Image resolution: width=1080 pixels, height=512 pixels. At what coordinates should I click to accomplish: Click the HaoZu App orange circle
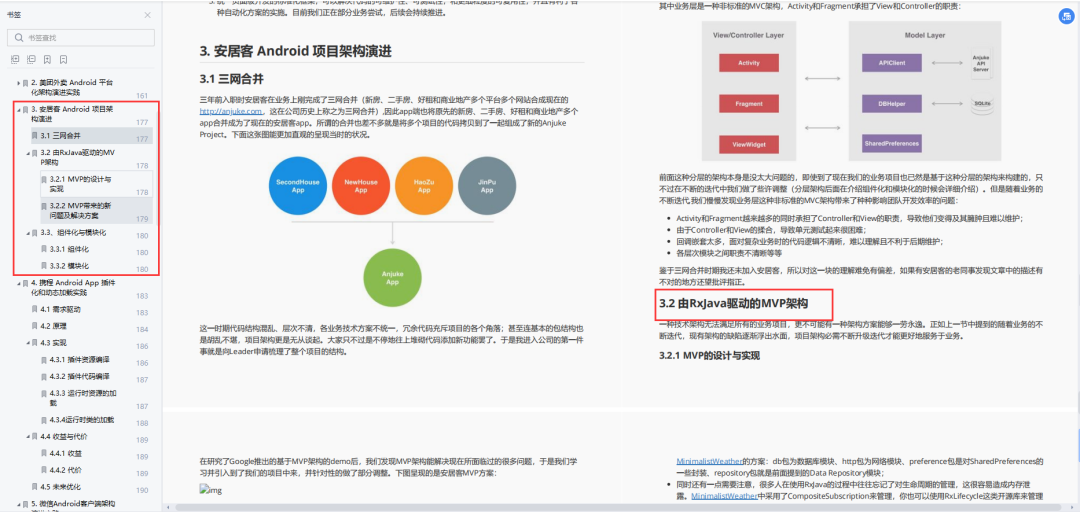point(424,185)
